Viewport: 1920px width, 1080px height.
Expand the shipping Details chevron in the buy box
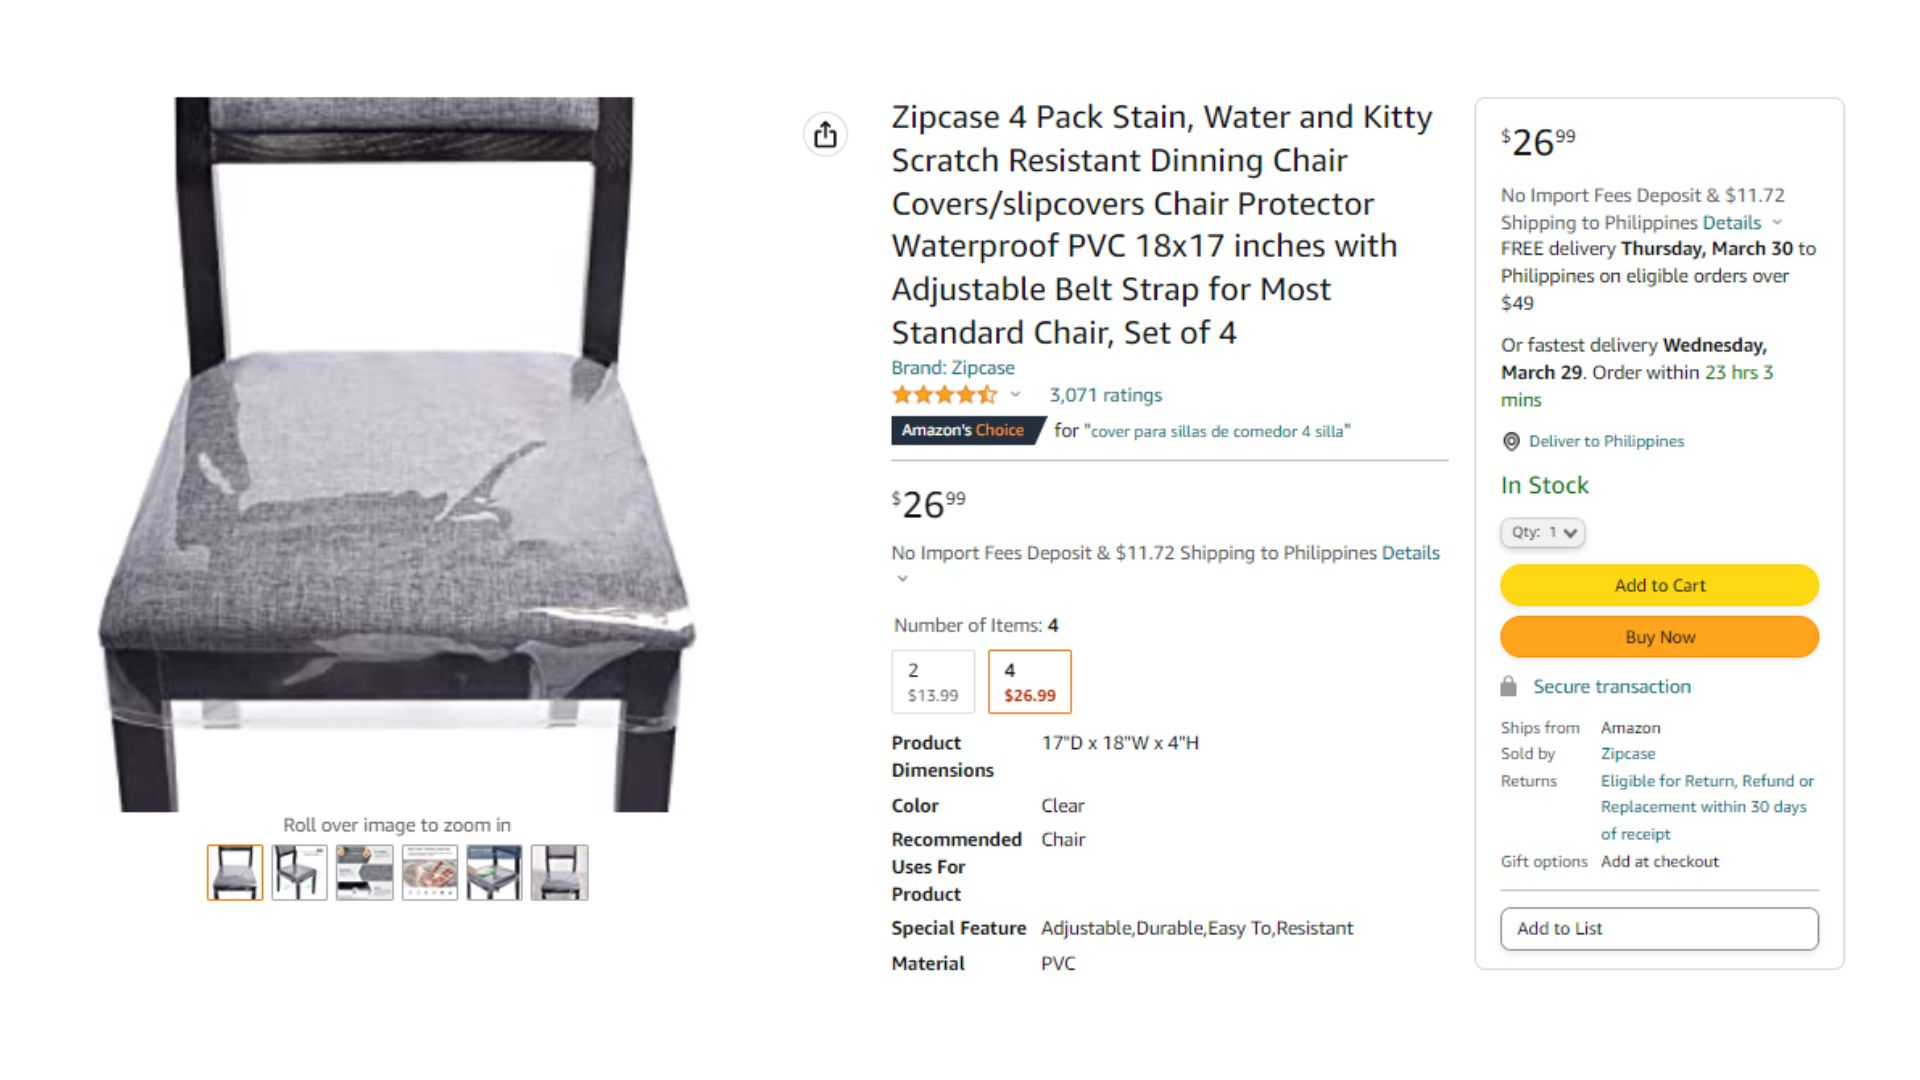coord(1777,222)
